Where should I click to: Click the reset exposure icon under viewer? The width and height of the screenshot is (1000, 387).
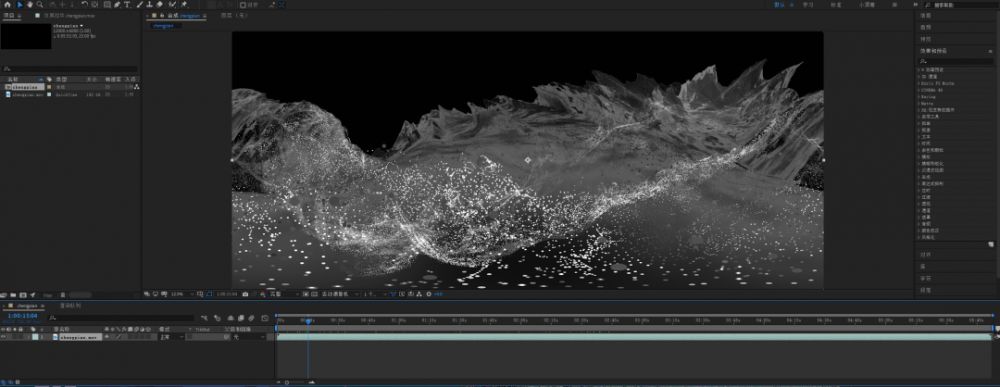(428, 294)
